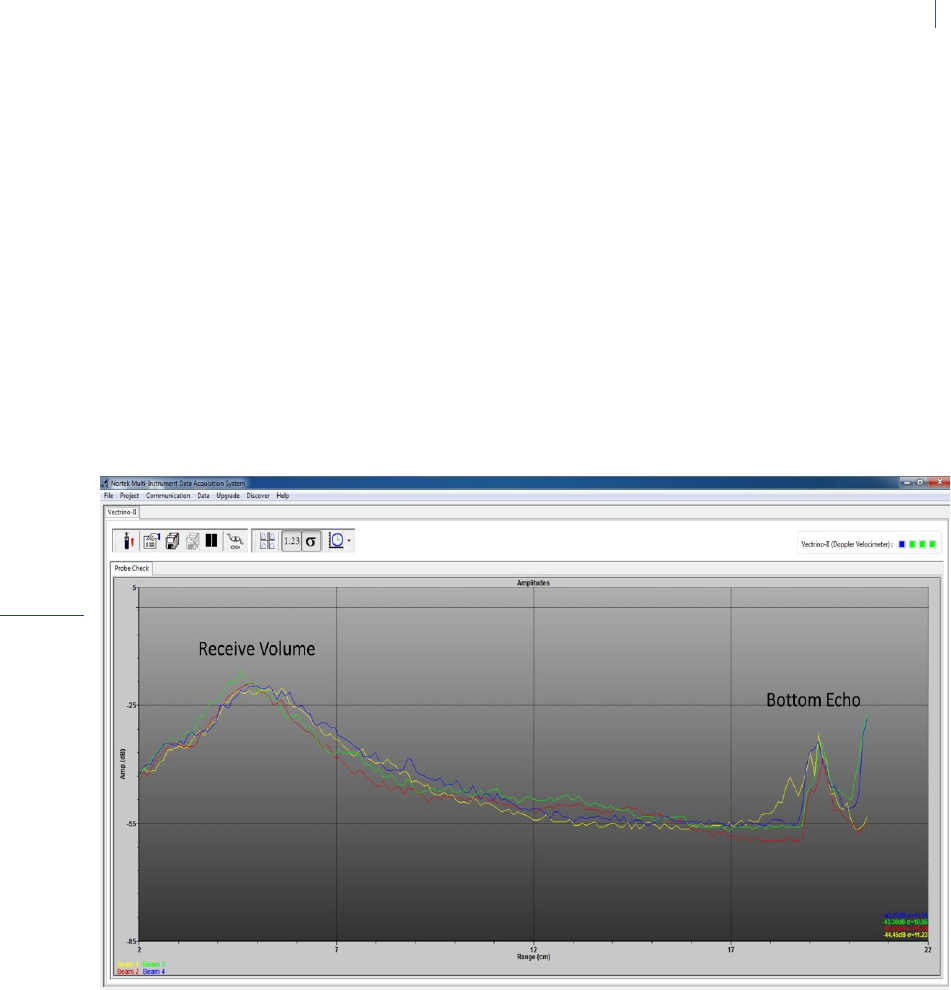Click the probe cable connection icon
This screenshot has width=951, height=990.
[235, 540]
